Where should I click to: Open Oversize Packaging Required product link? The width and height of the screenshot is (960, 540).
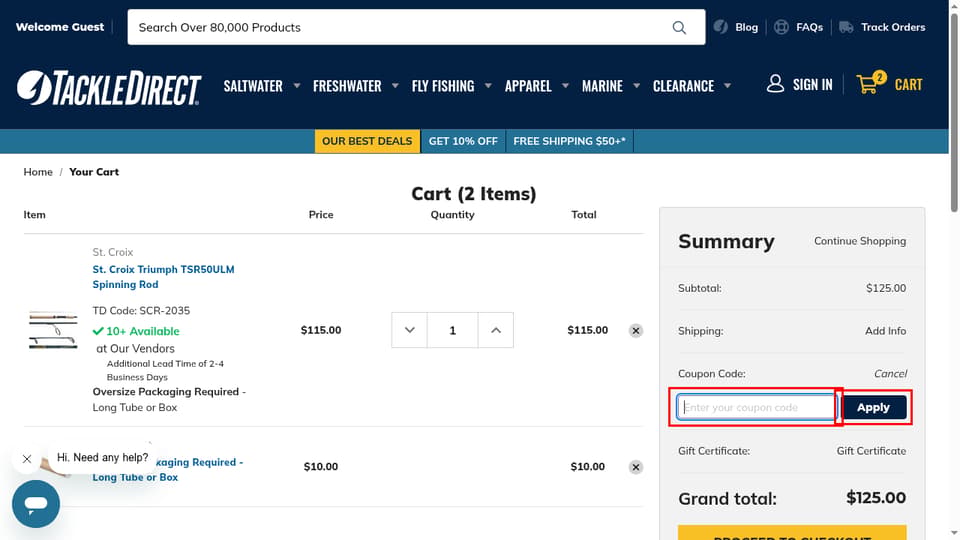[x=168, y=470]
